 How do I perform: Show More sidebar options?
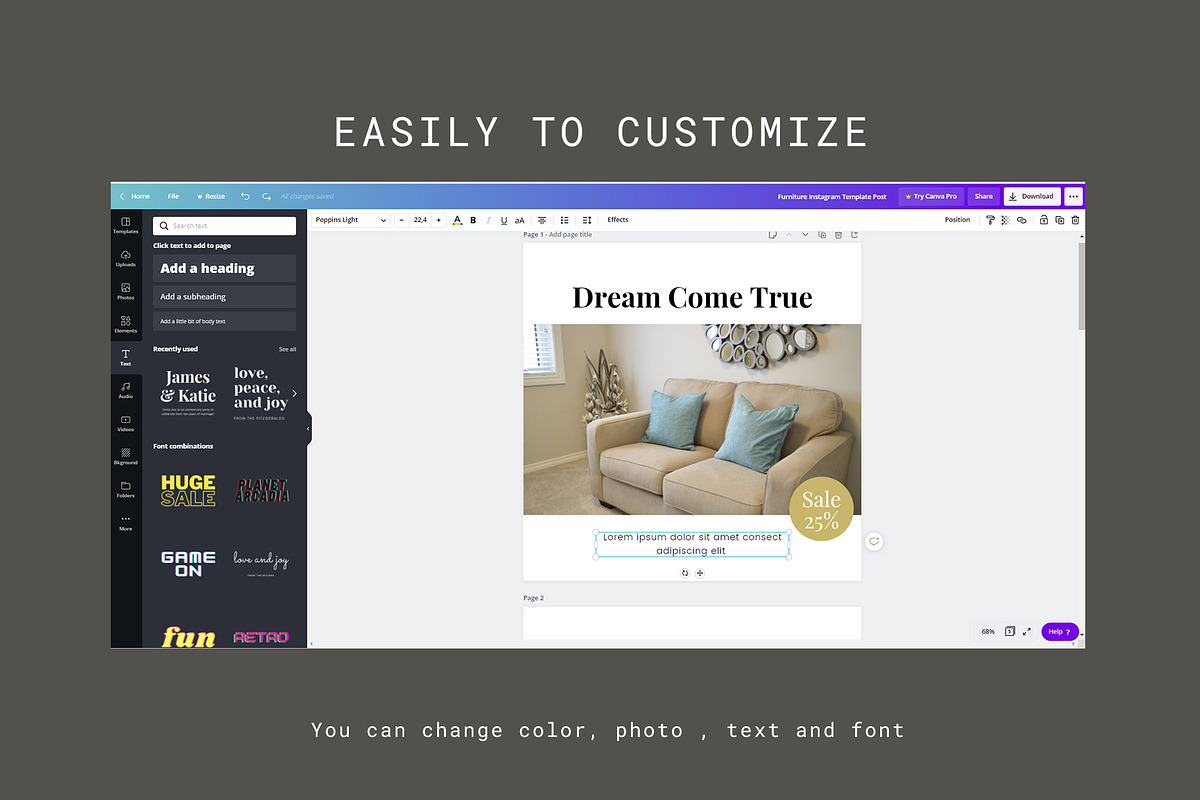[x=126, y=522]
